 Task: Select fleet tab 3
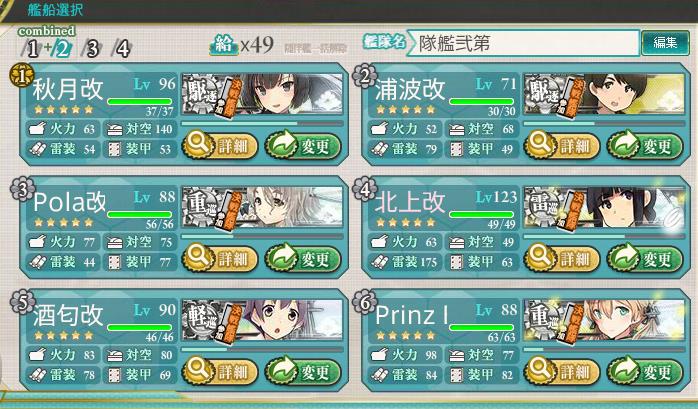click(92, 49)
